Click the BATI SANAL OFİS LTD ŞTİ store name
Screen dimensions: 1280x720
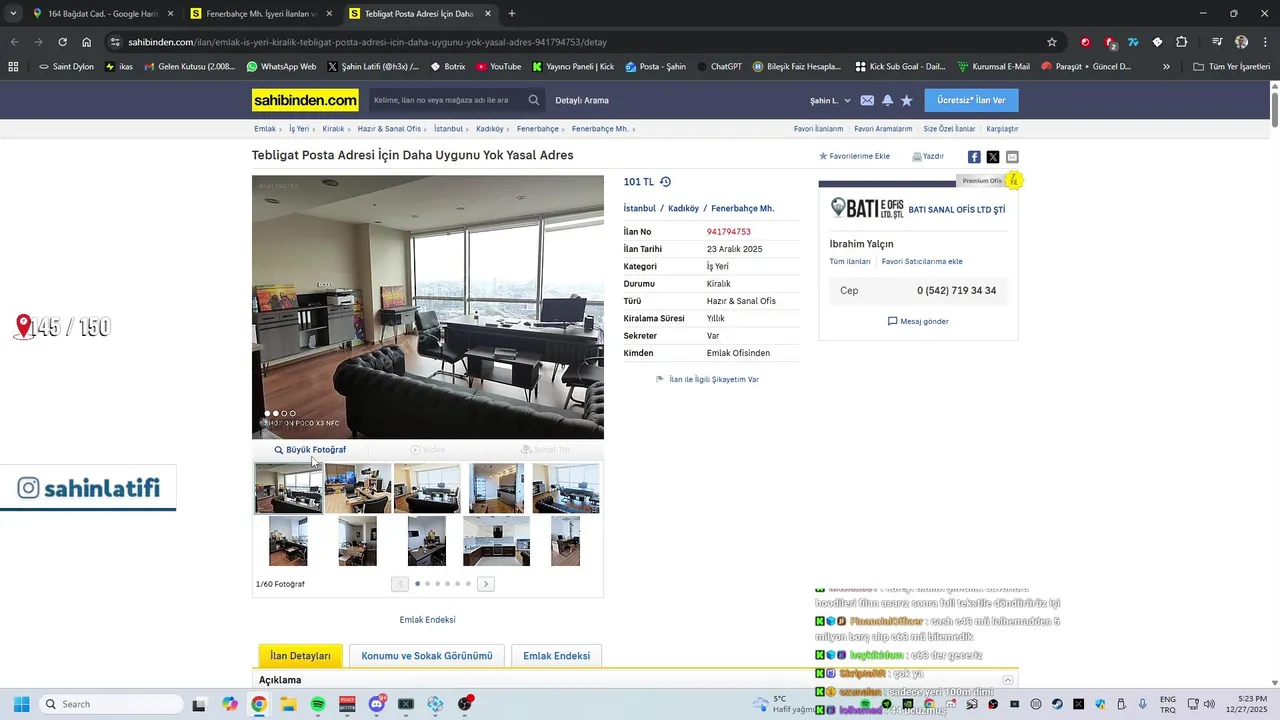pos(957,210)
